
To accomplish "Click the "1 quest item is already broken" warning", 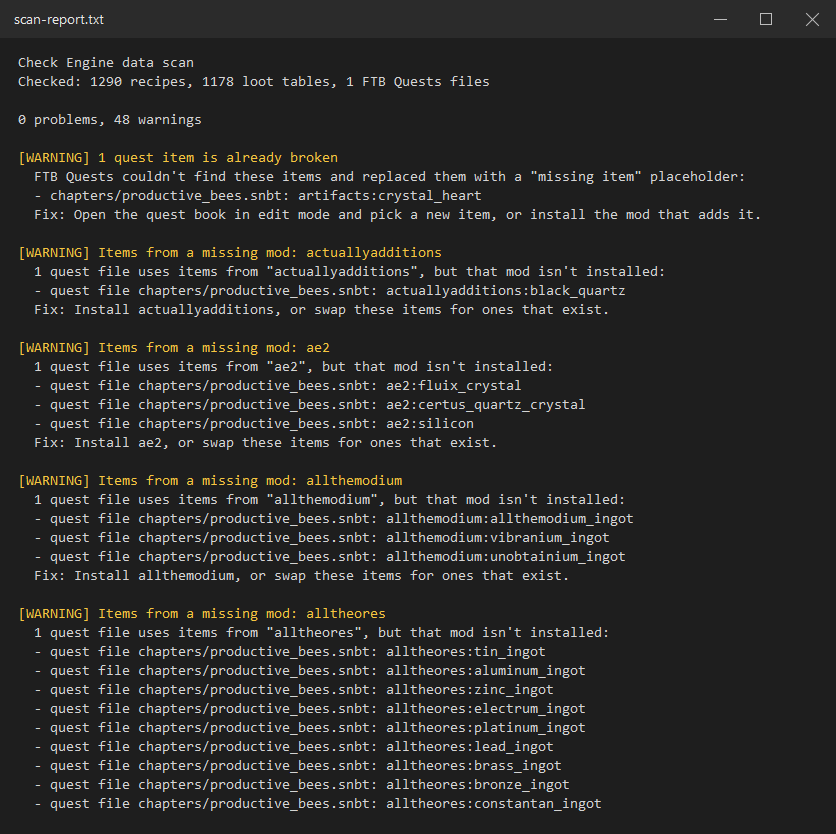I will point(178,157).
